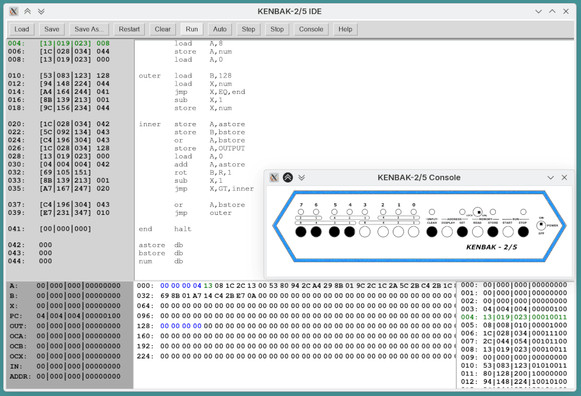Image resolution: width=581 pixels, height=396 pixels.
Task: Open the Console from the toolbar
Action: point(311,29)
